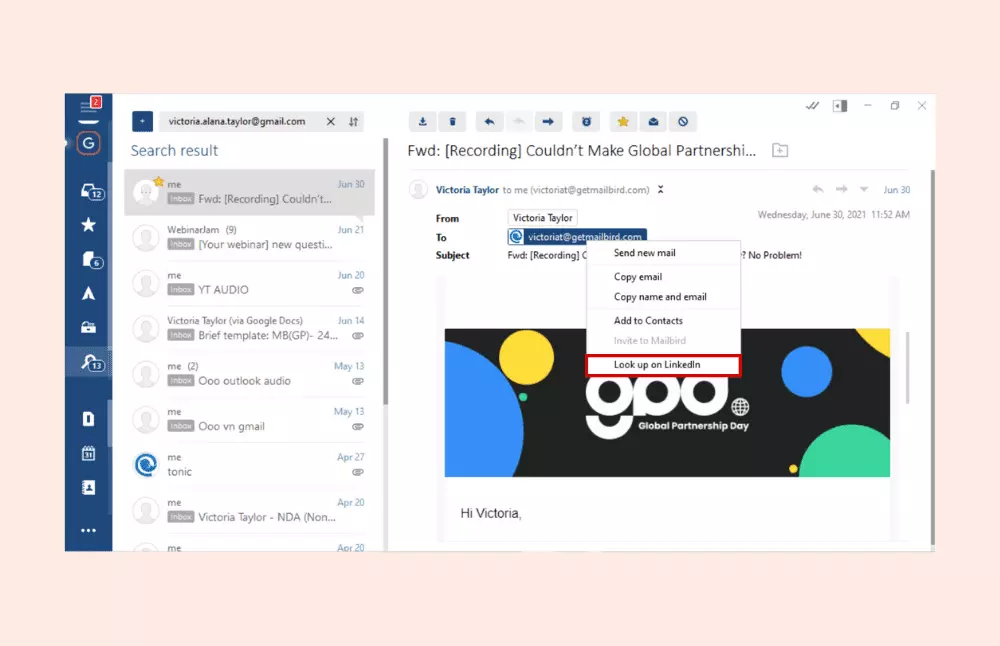Mark email as unread with envelope icon
Image resolution: width=1000 pixels, height=646 pixels.
coord(653,121)
